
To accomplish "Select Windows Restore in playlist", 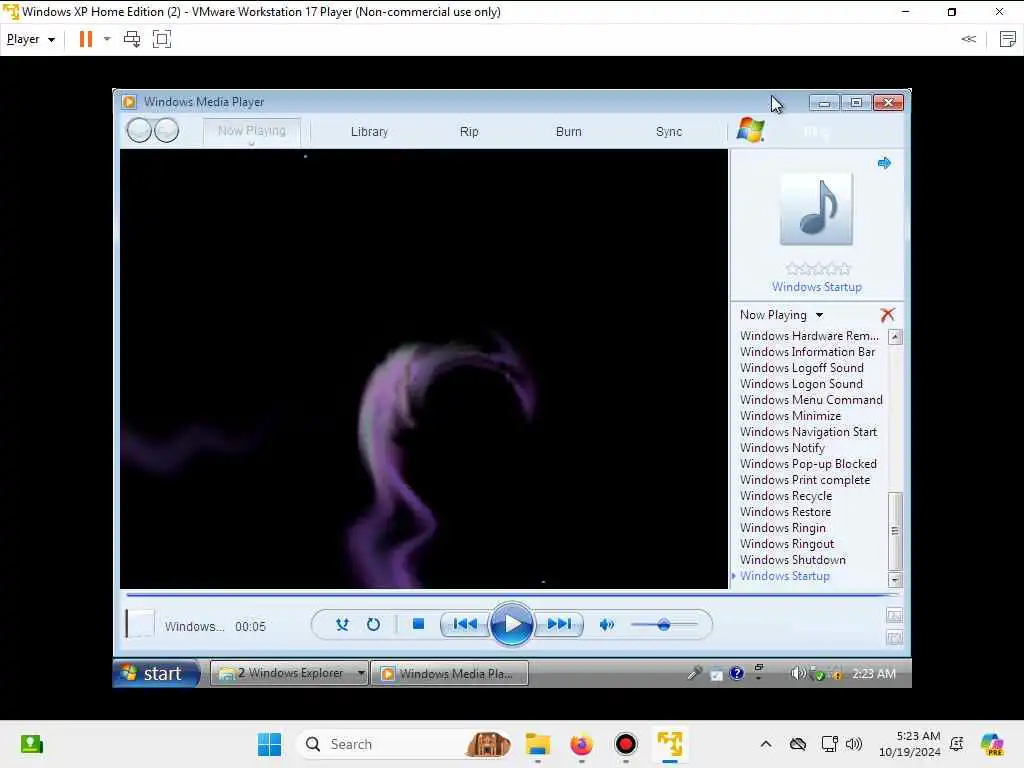I will (785, 512).
